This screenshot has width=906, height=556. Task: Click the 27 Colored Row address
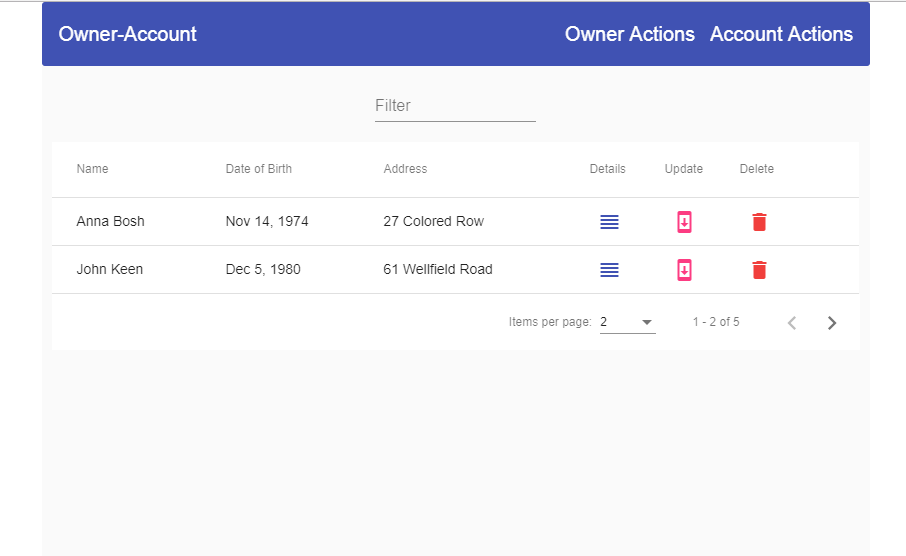(434, 222)
